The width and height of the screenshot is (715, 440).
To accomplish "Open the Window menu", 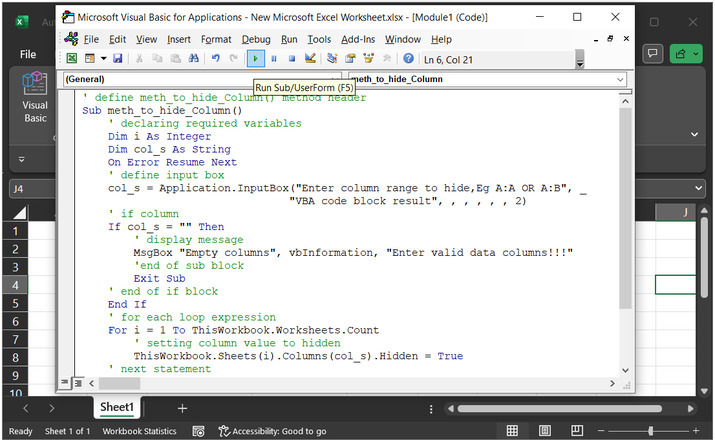I will 403,40.
